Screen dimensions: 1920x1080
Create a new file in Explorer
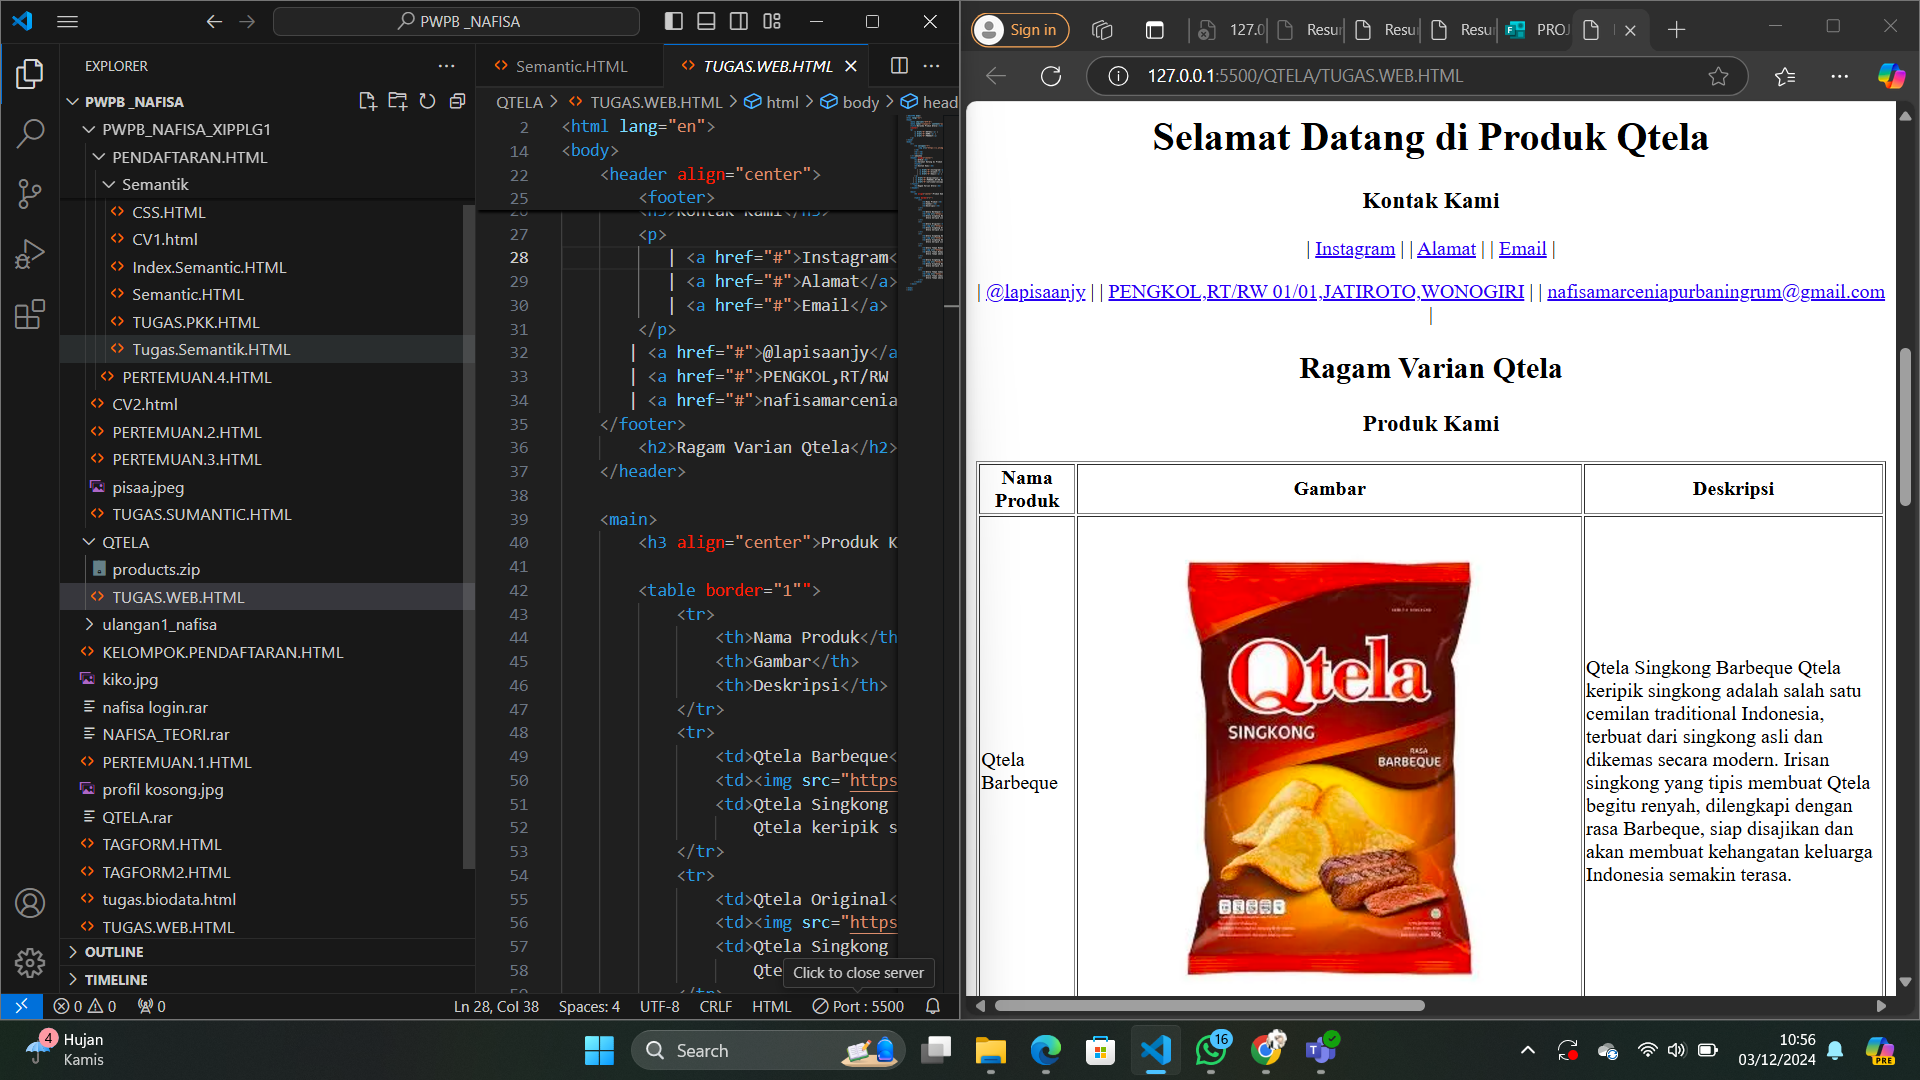[x=367, y=100]
